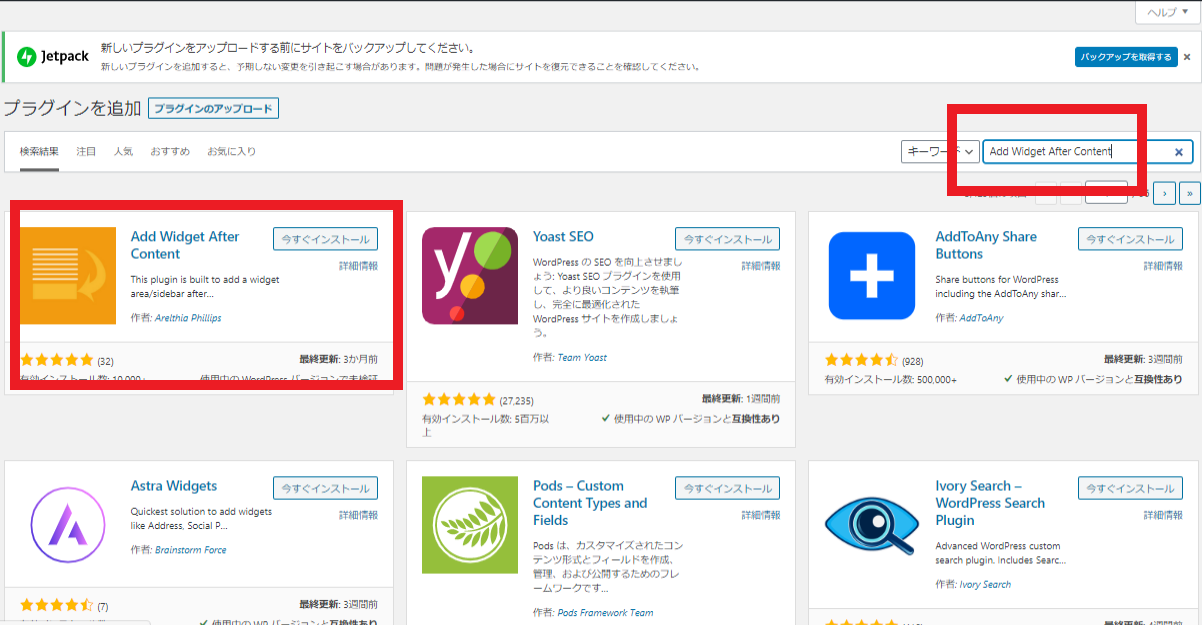This screenshot has width=1202, height=625.
Task: Click author link Pods Framework Team
Action: pyautogui.click(x=605, y=612)
